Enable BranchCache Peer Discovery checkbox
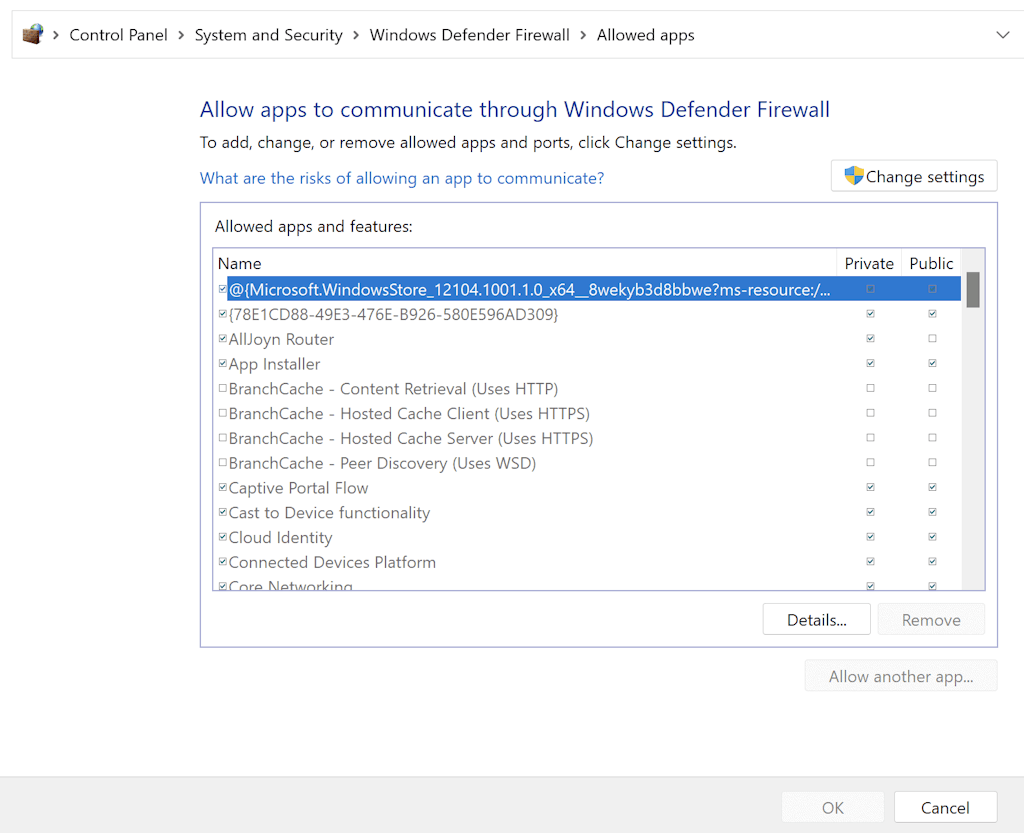Viewport: 1024px width, 833px height. (223, 462)
